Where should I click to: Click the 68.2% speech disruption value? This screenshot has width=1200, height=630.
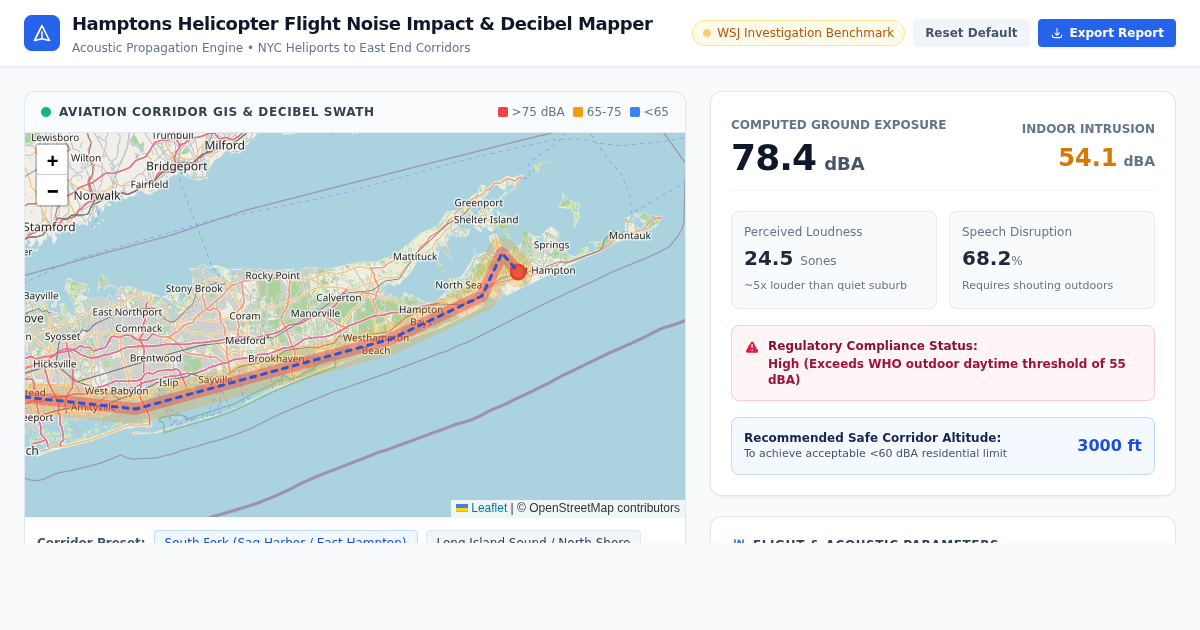[992, 259]
